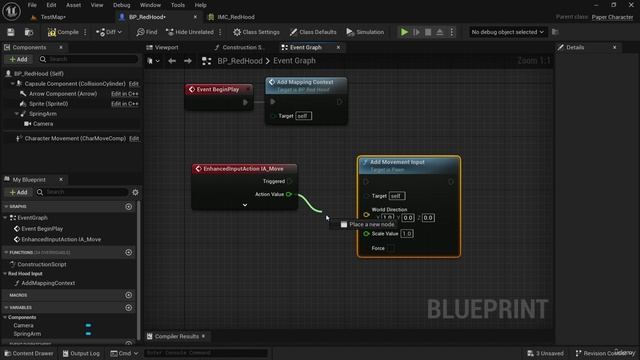Open the Content Drawer

pos(29,353)
